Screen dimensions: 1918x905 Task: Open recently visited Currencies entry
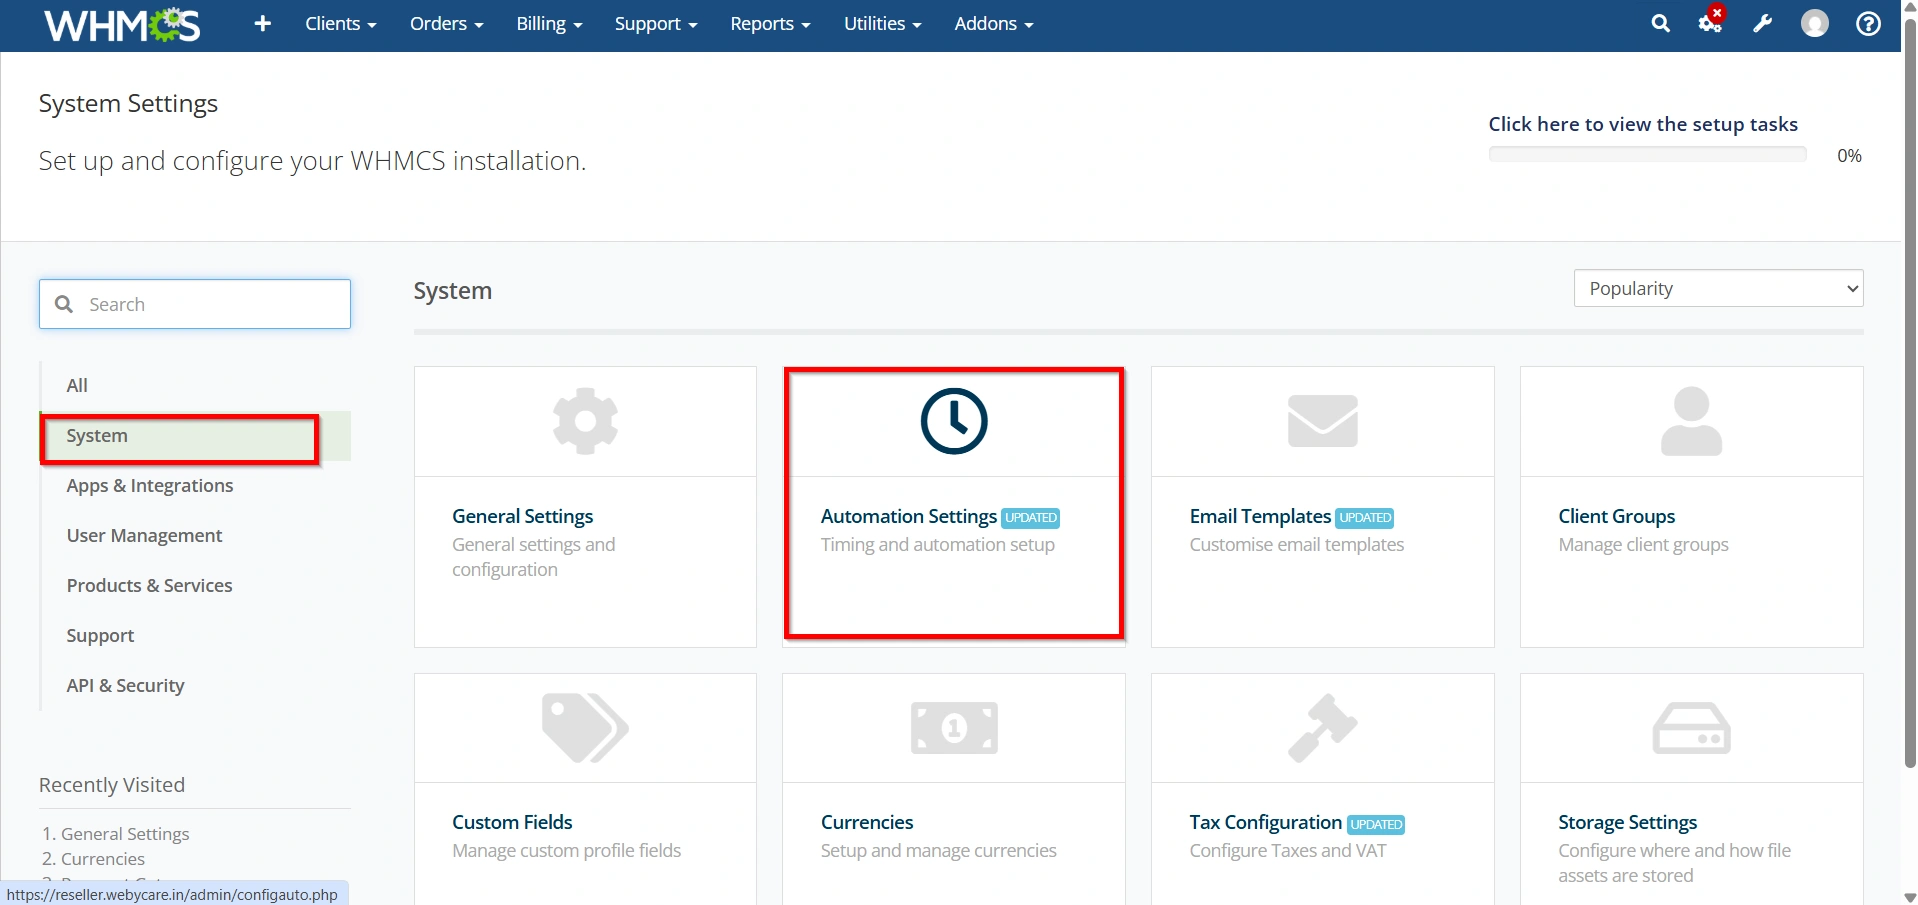coord(103,859)
